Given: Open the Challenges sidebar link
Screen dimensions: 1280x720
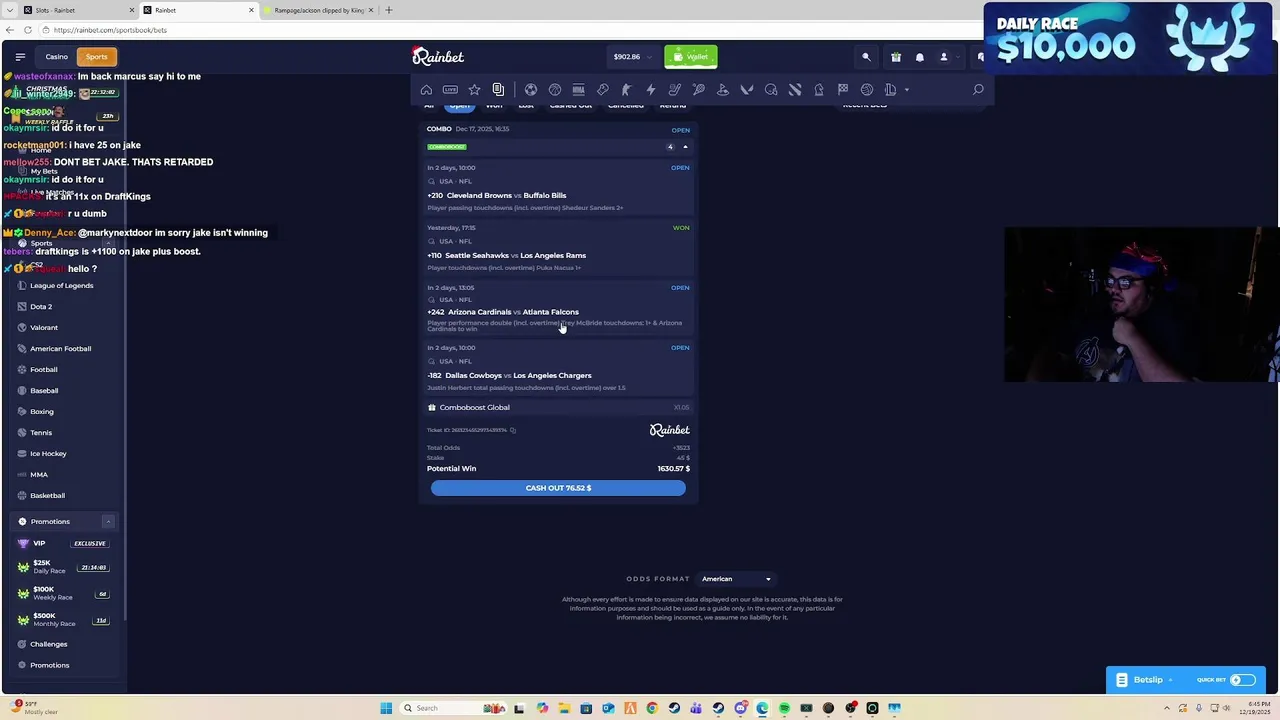Looking at the screenshot, I should 48,644.
